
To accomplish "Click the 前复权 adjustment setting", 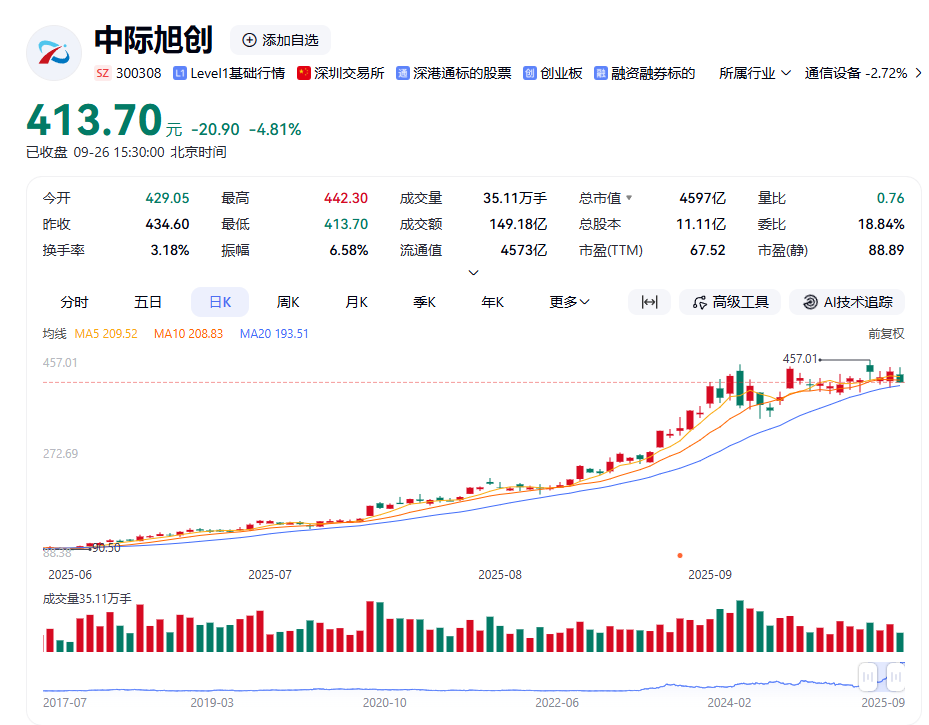I will pyautogui.click(x=885, y=333).
